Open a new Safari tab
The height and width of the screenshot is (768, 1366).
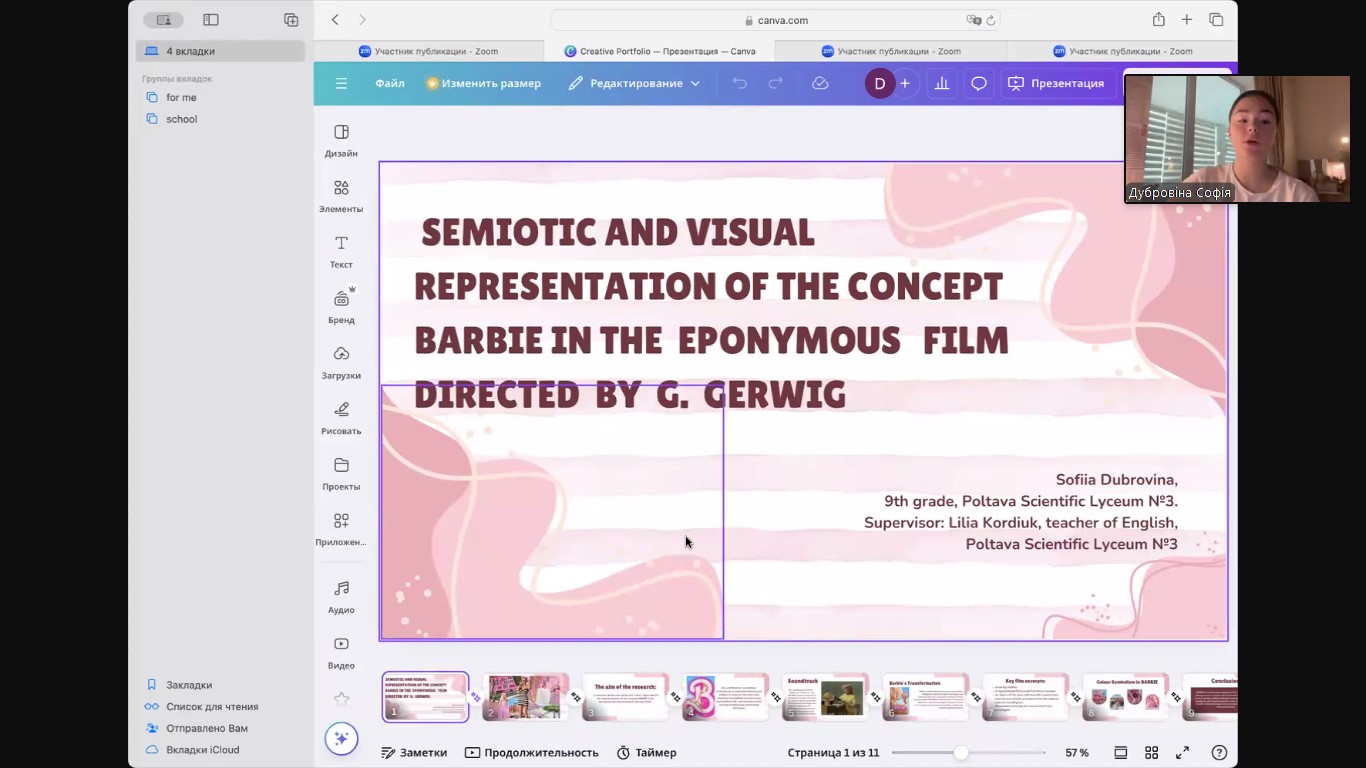click(1187, 20)
